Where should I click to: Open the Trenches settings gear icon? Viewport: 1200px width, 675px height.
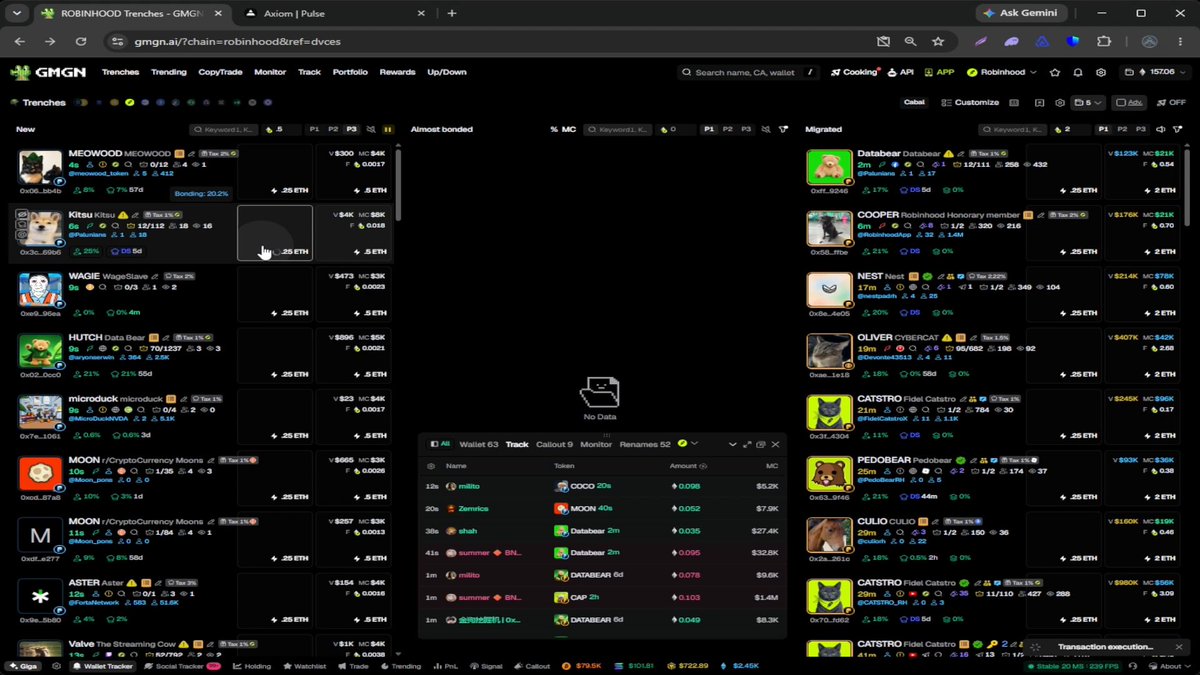click(1060, 102)
